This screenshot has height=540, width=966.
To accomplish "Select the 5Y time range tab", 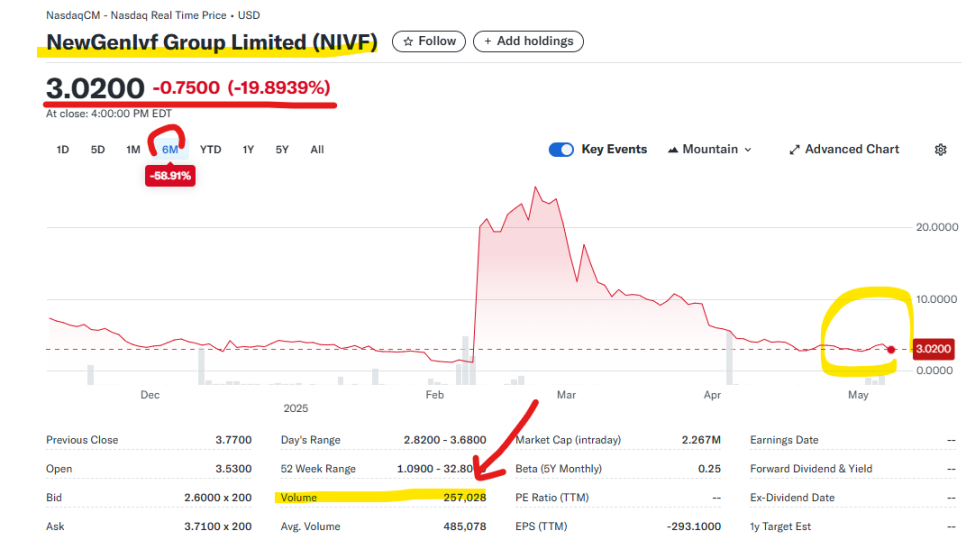I will point(282,150).
